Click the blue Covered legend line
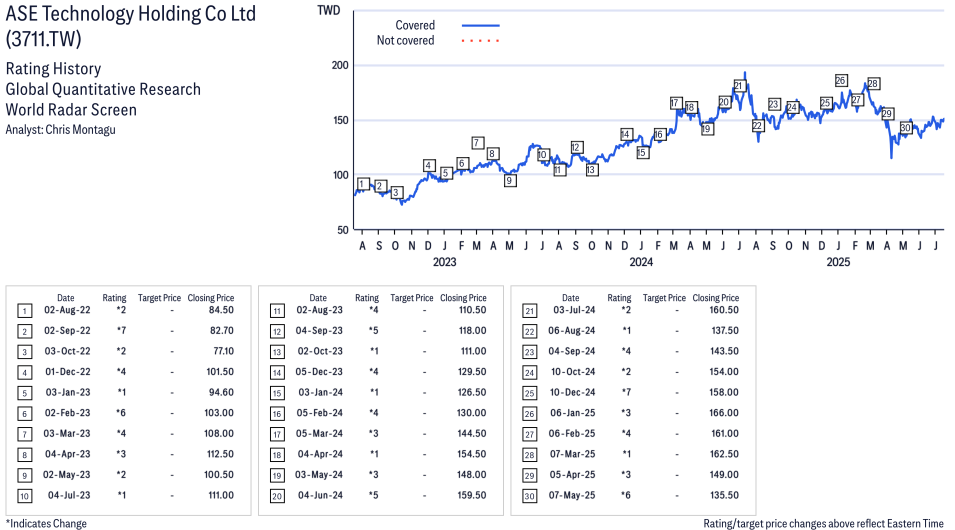This screenshot has height=530, width=955. [x=481, y=25]
